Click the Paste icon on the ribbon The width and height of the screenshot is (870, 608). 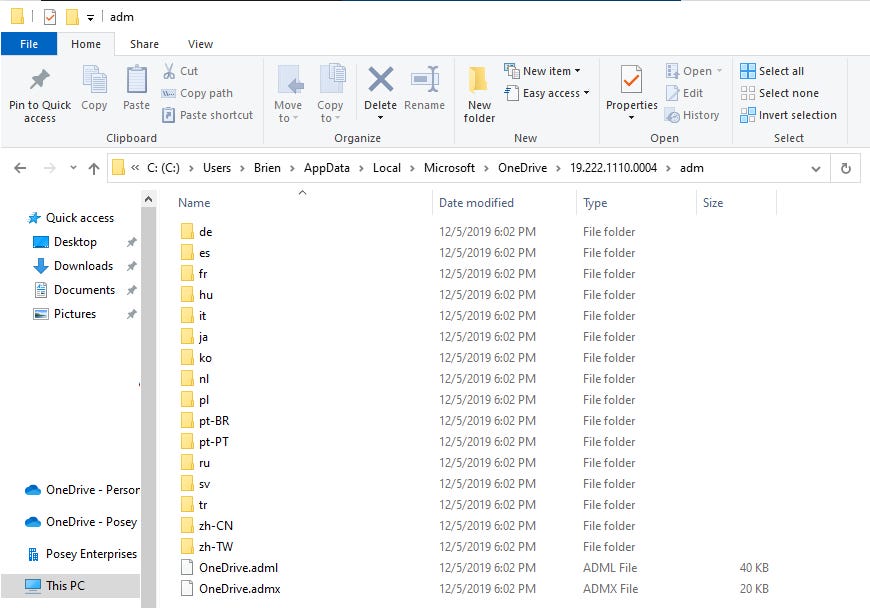pos(133,88)
